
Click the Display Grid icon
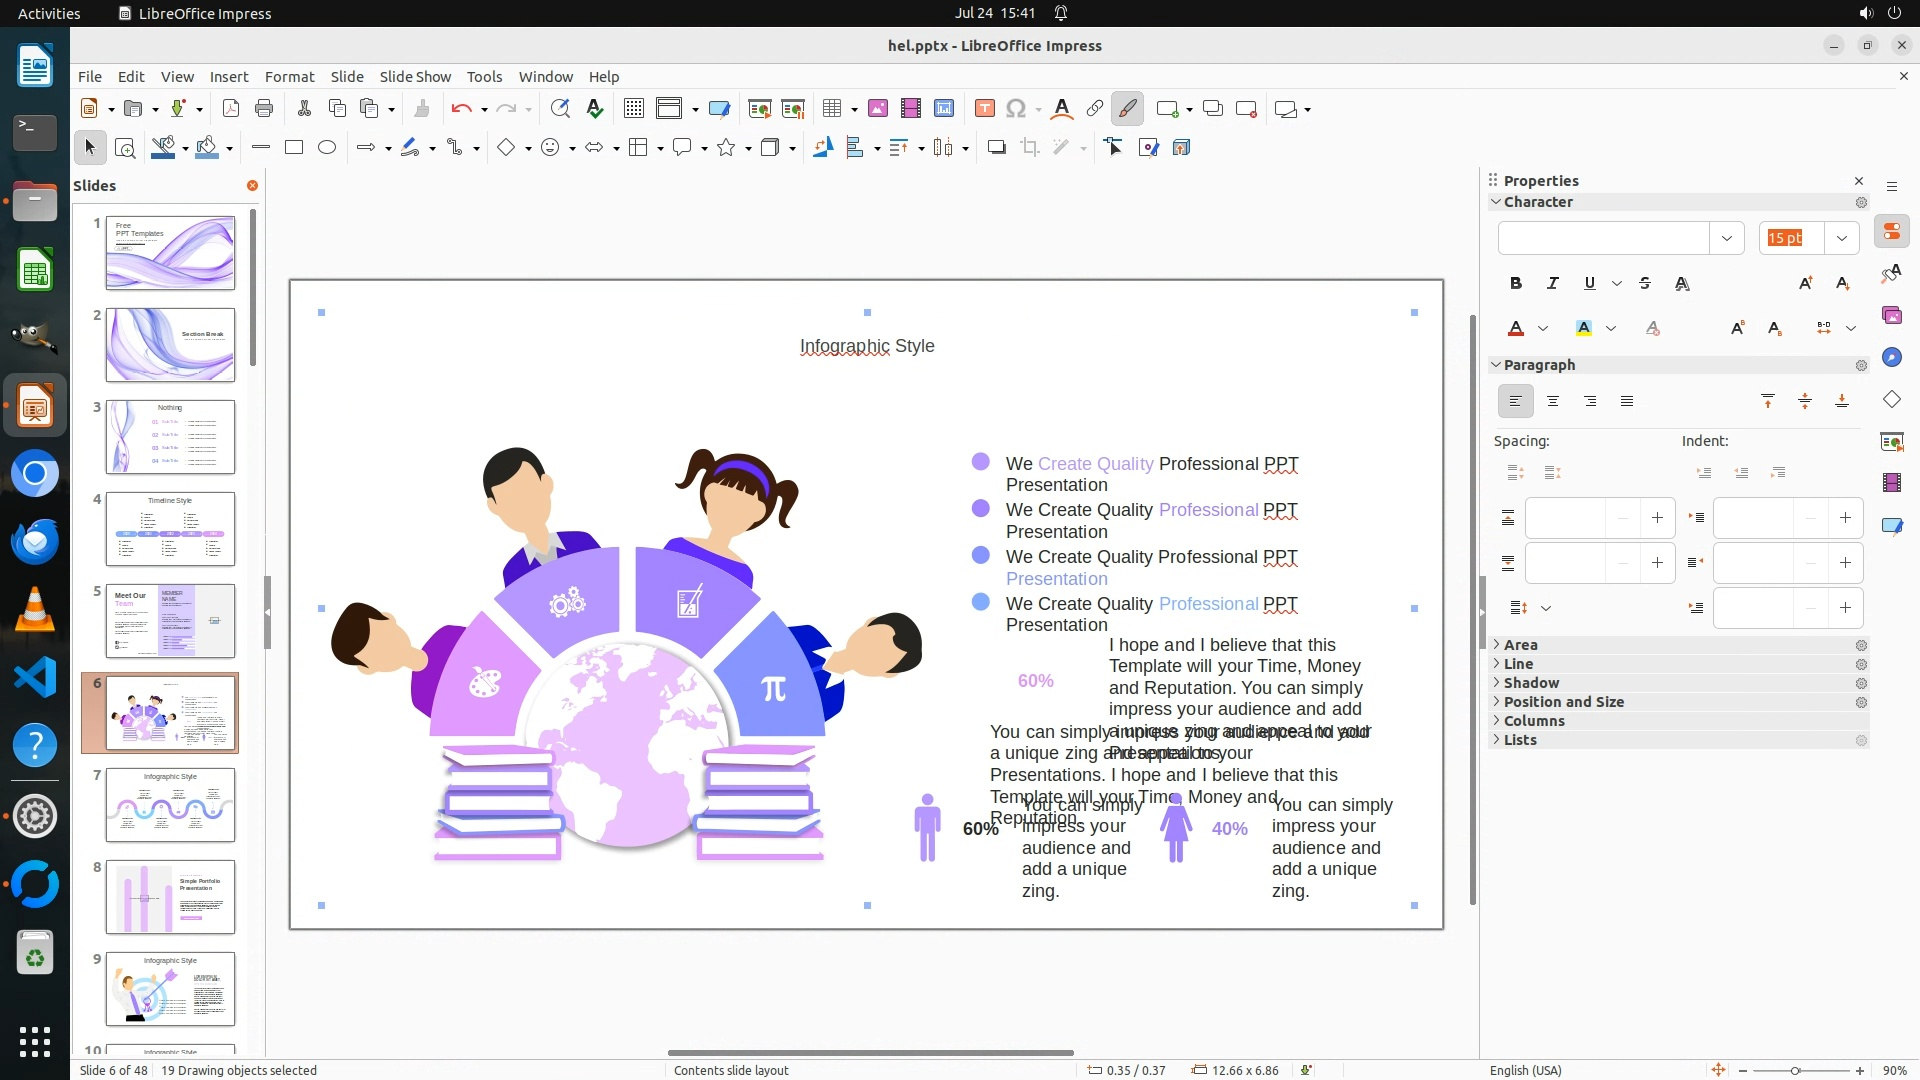[634, 109]
